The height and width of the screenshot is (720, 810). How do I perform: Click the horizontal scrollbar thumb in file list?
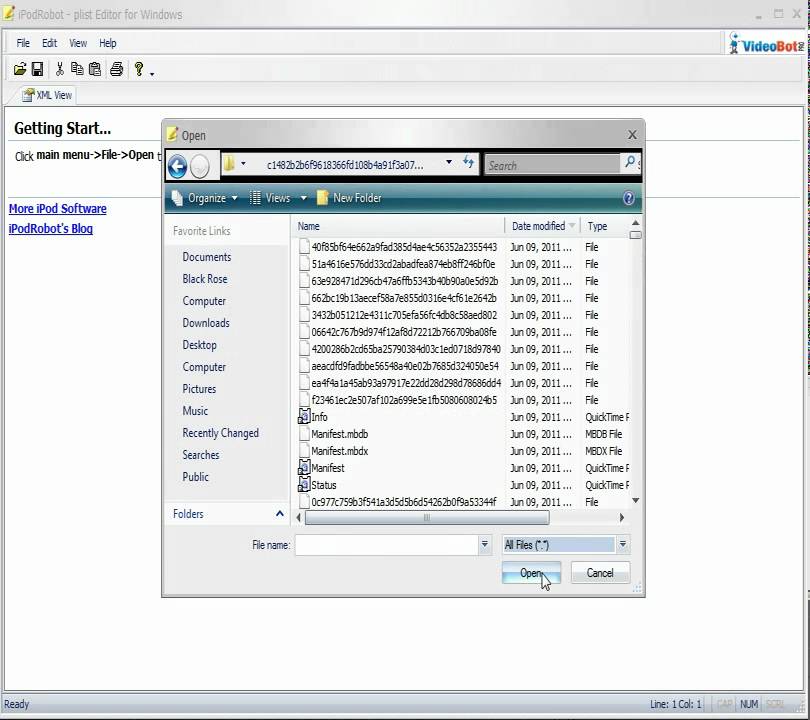pos(427,518)
